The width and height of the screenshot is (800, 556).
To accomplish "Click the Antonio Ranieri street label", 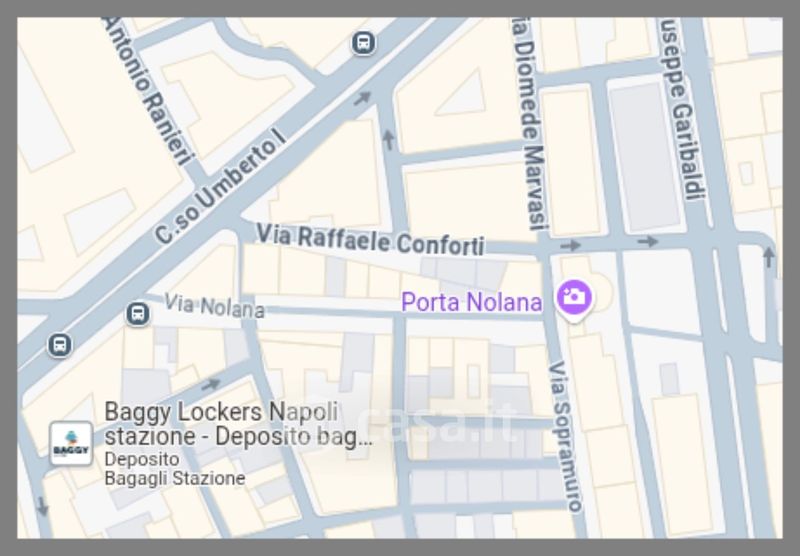I will [x=149, y=92].
